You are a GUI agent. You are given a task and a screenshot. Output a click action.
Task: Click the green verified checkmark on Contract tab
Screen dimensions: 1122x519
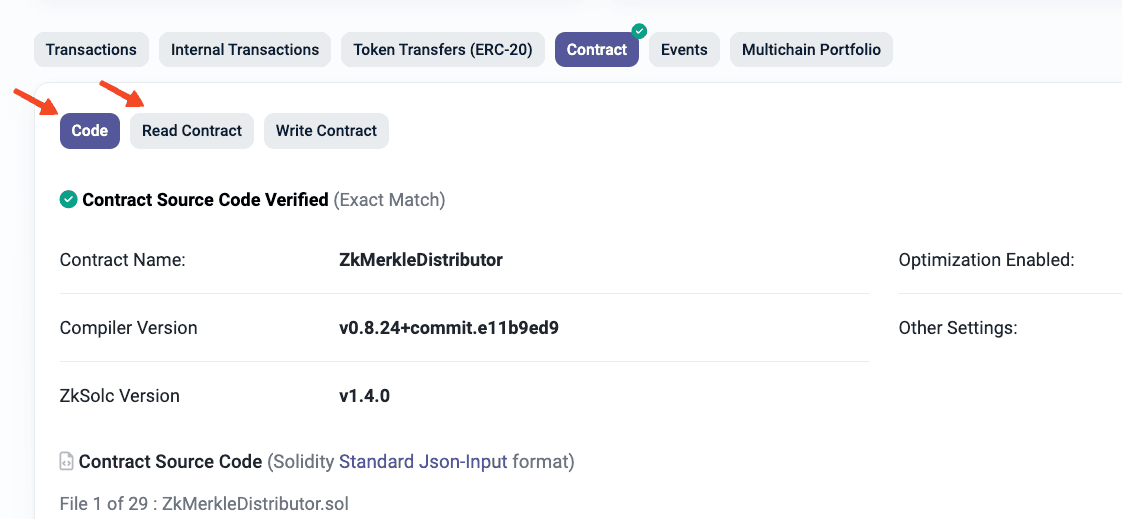click(x=639, y=31)
